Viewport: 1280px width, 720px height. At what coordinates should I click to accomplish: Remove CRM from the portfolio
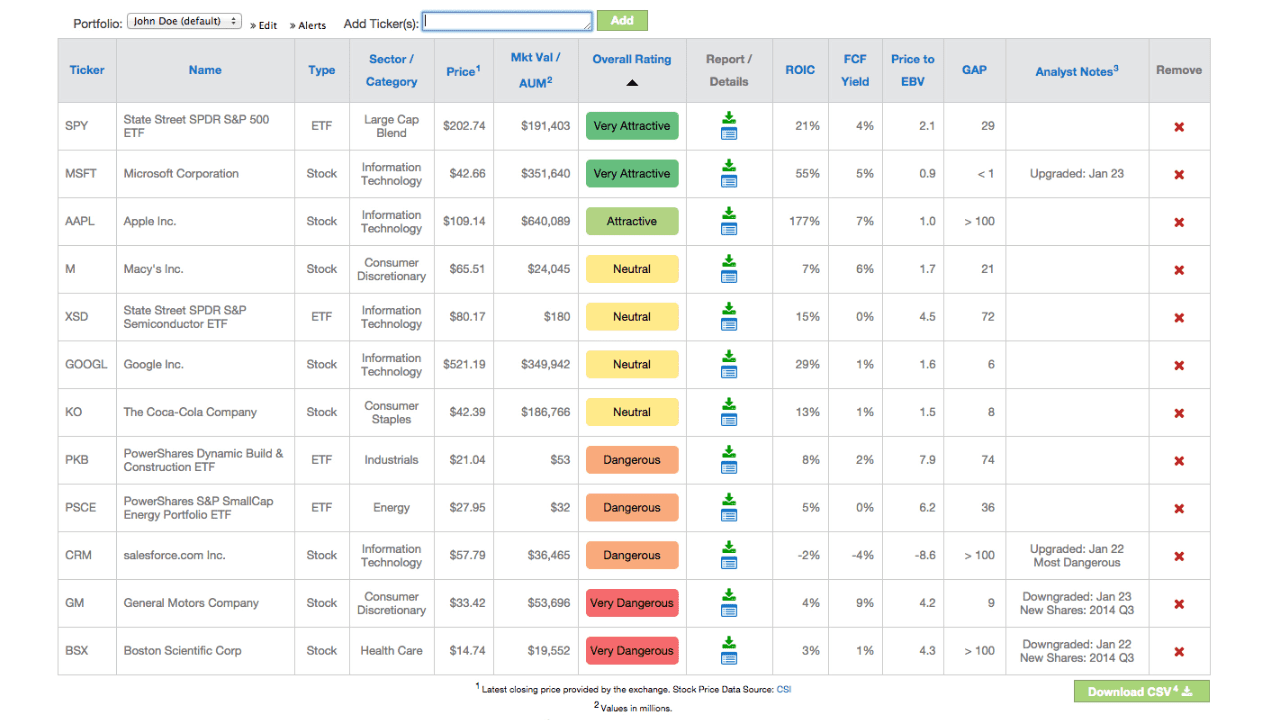tap(1179, 556)
